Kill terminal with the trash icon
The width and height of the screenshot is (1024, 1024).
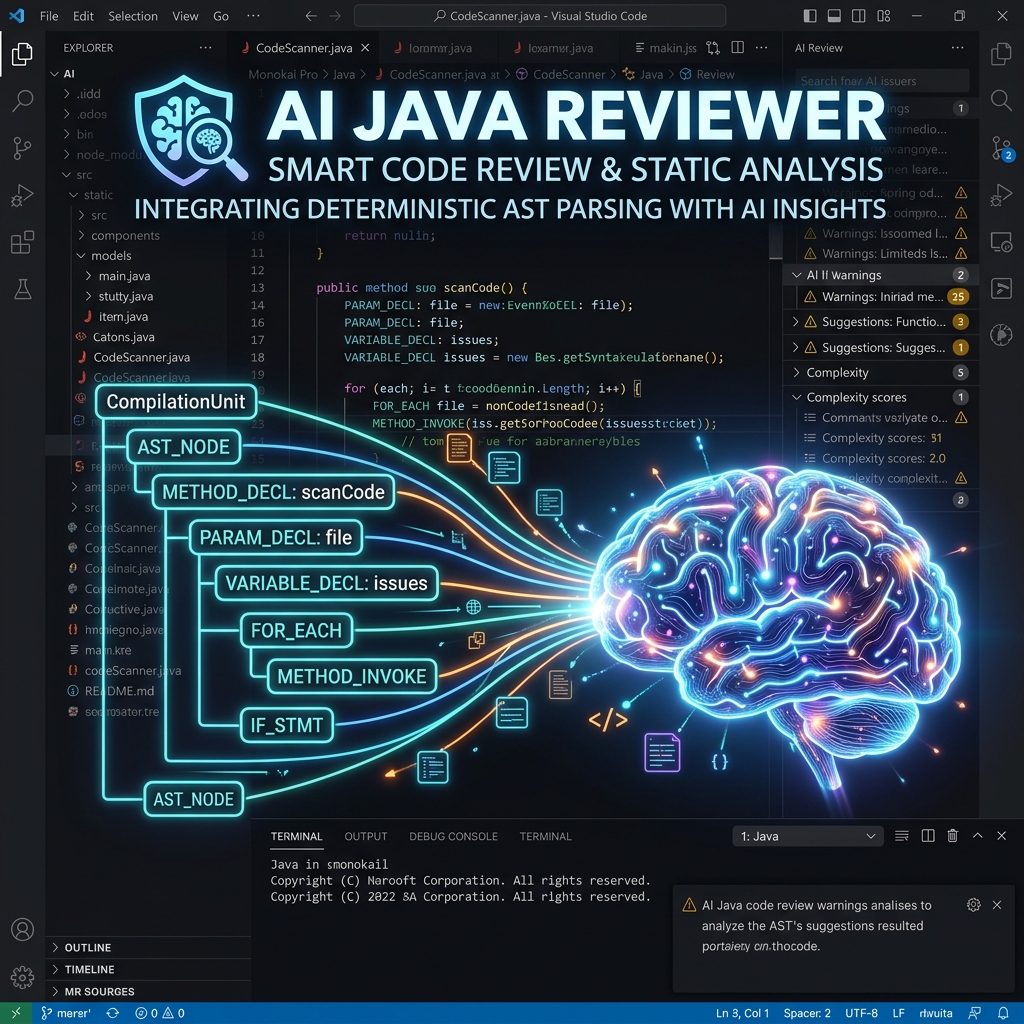[953, 835]
